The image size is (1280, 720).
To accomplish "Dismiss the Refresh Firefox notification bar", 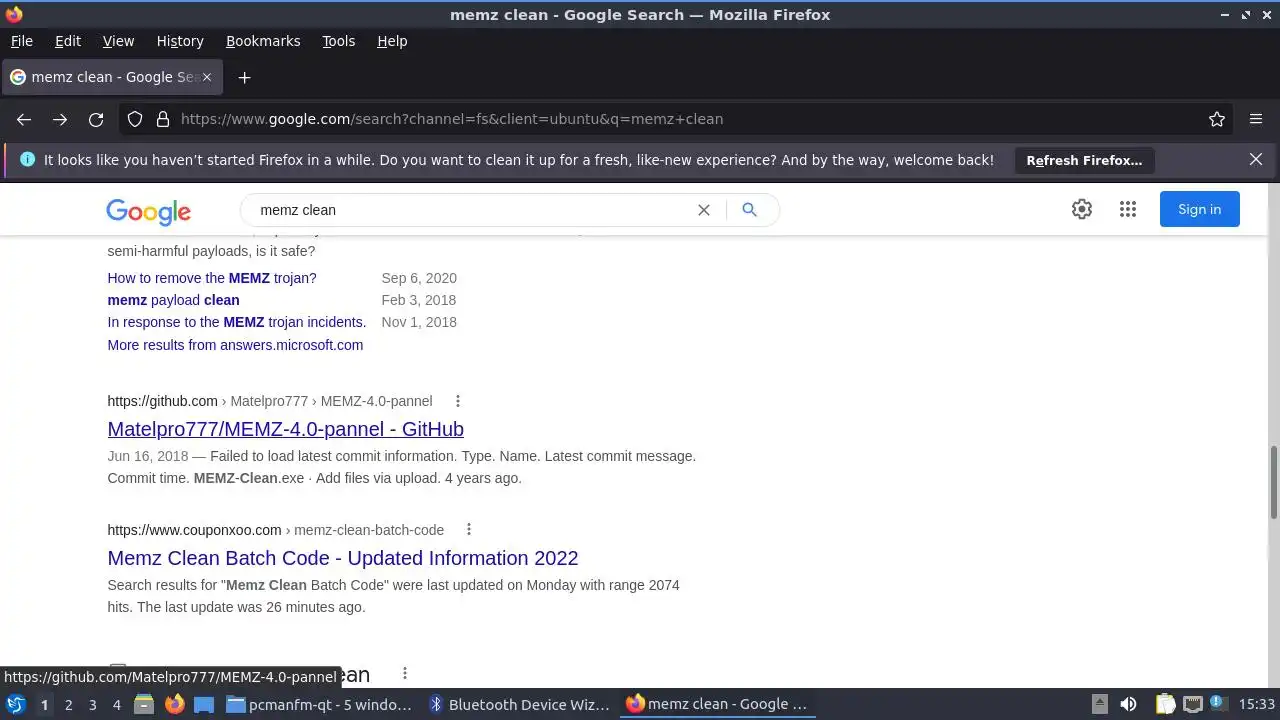I will 1256,159.
